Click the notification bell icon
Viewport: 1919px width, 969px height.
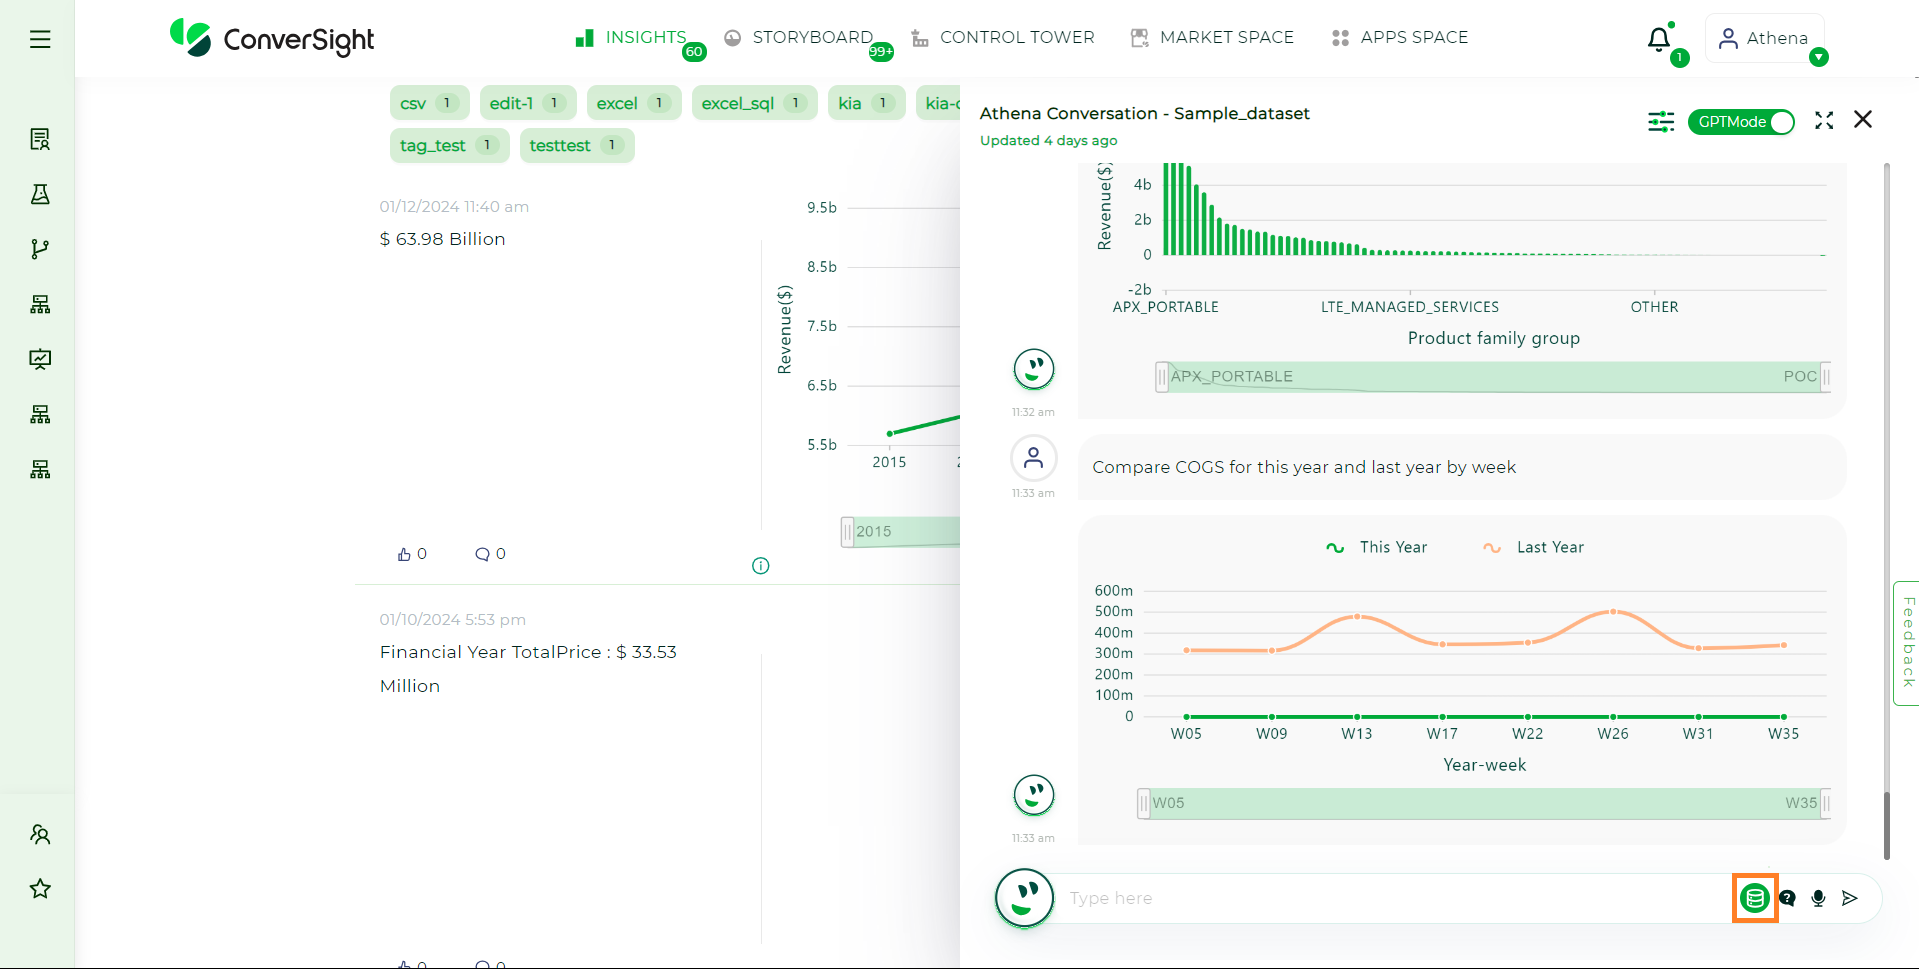[1658, 38]
